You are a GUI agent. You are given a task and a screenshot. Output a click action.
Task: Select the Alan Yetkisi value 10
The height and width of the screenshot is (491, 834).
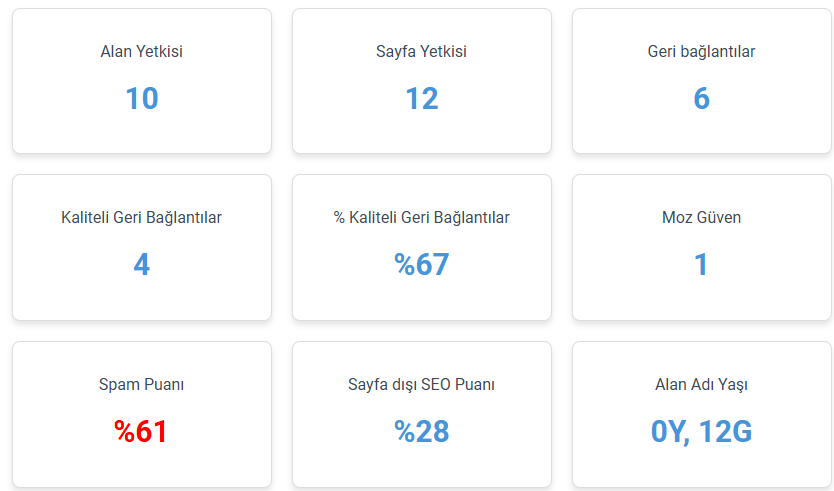point(142,98)
